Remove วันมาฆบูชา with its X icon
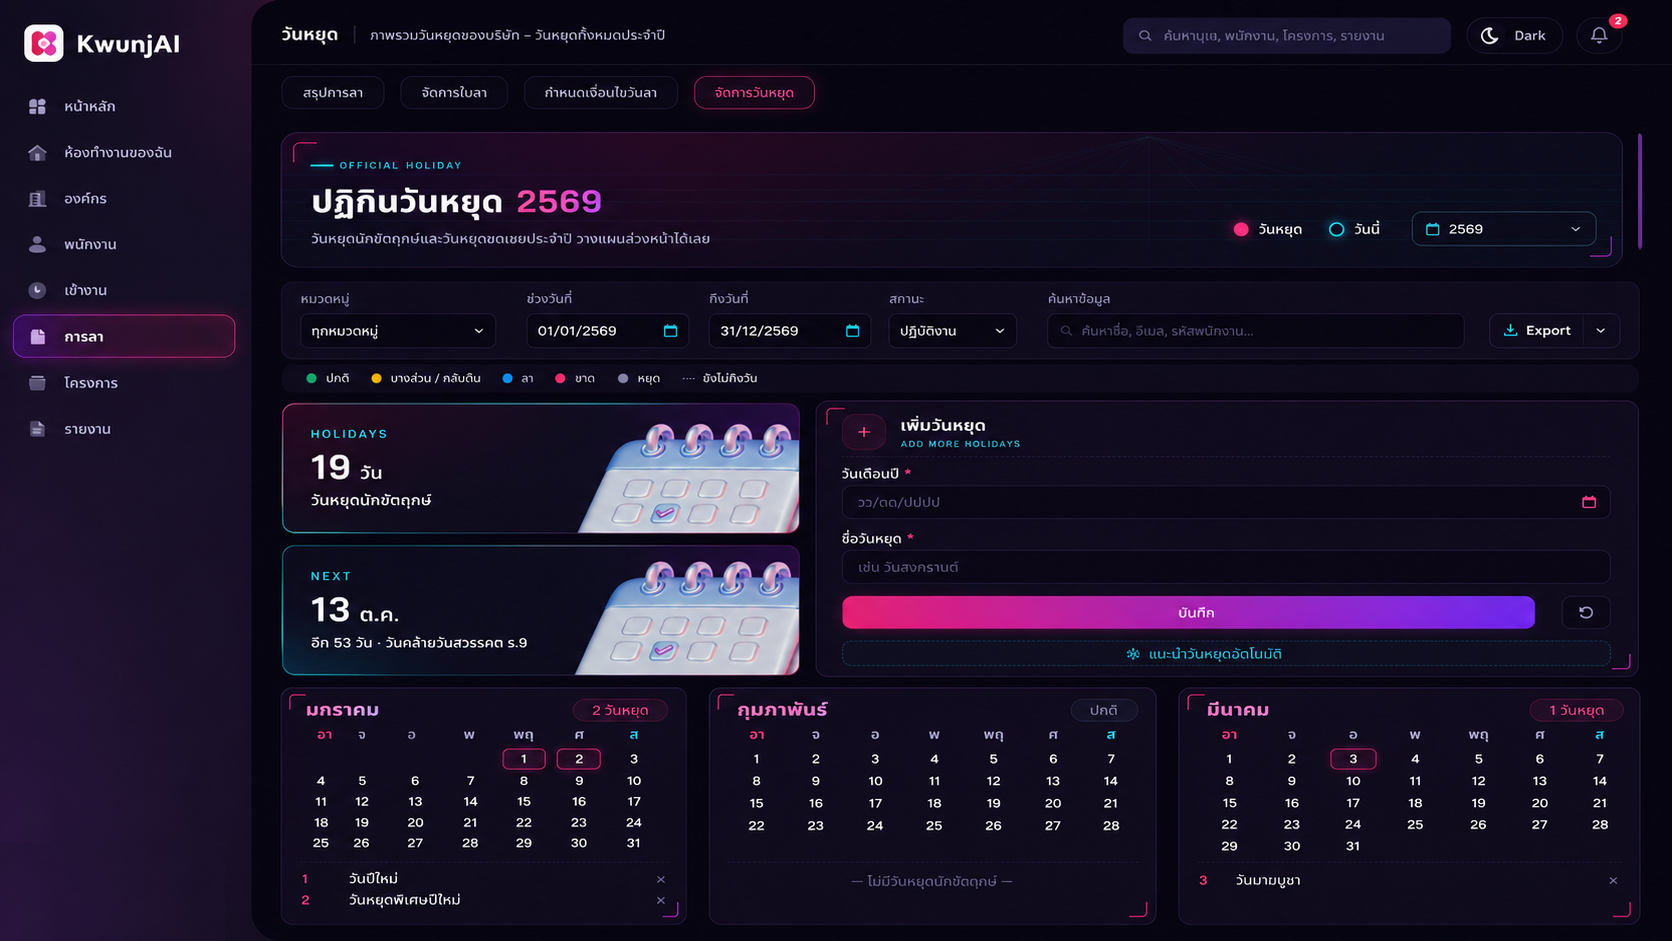Viewport: 1672px width, 941px height. [x=1613, y=880]
